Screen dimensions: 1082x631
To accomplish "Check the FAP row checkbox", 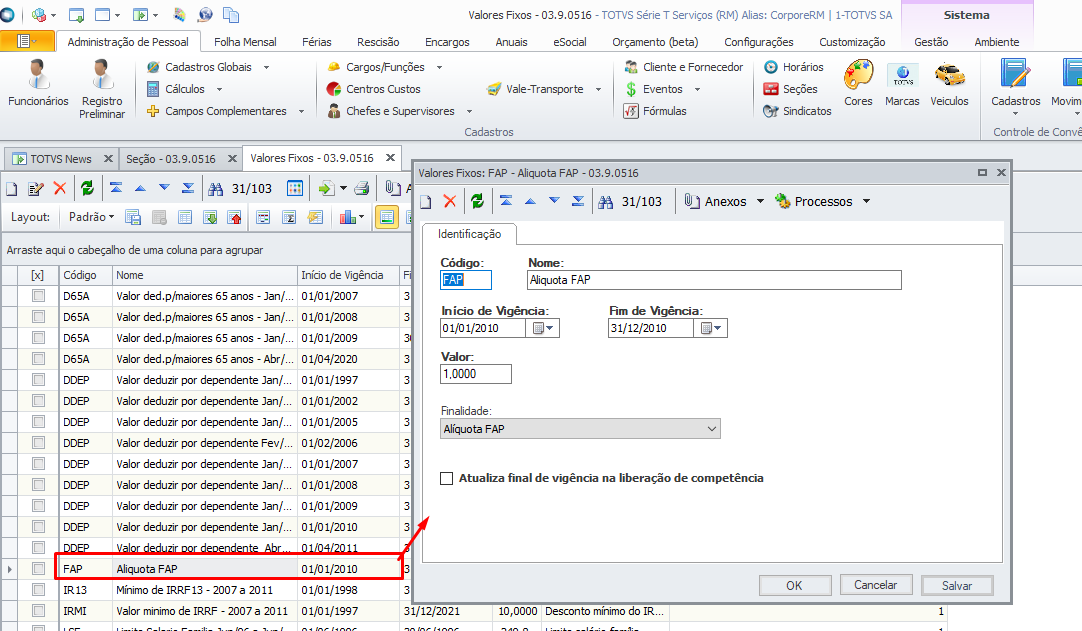I will tap(38, 569).
